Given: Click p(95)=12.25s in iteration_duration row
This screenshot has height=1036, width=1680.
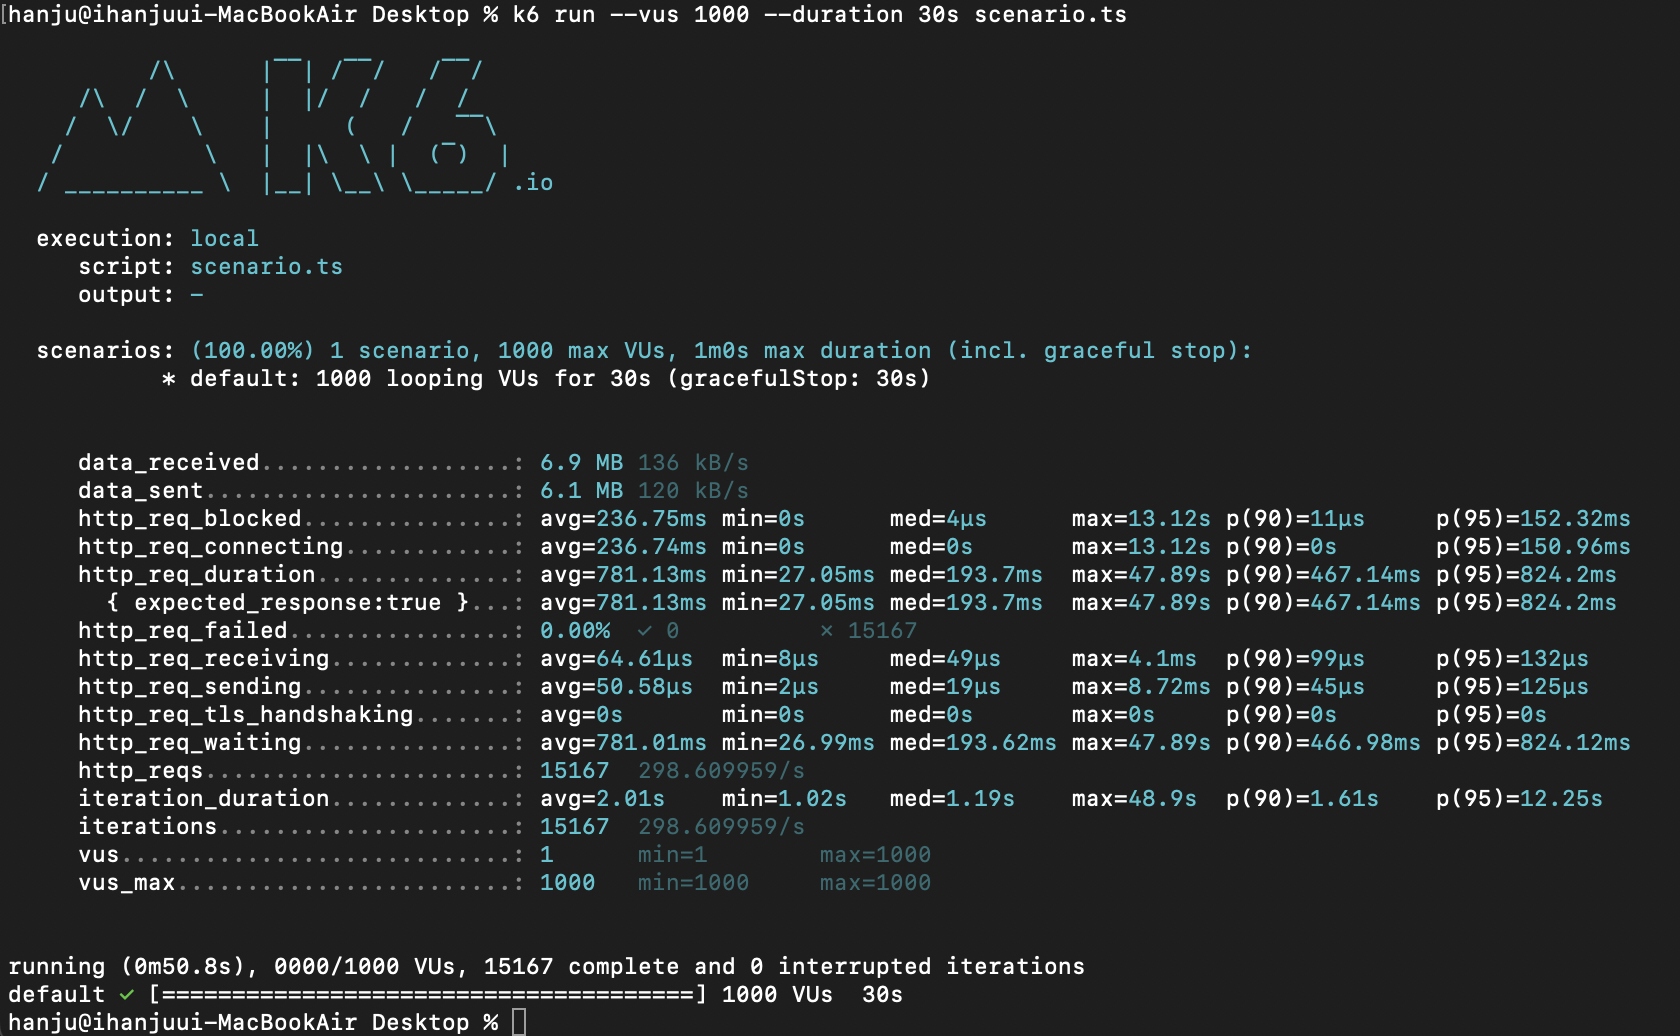Looking at the screenshot, I should pyautogui.click(x=1519, y=798).
